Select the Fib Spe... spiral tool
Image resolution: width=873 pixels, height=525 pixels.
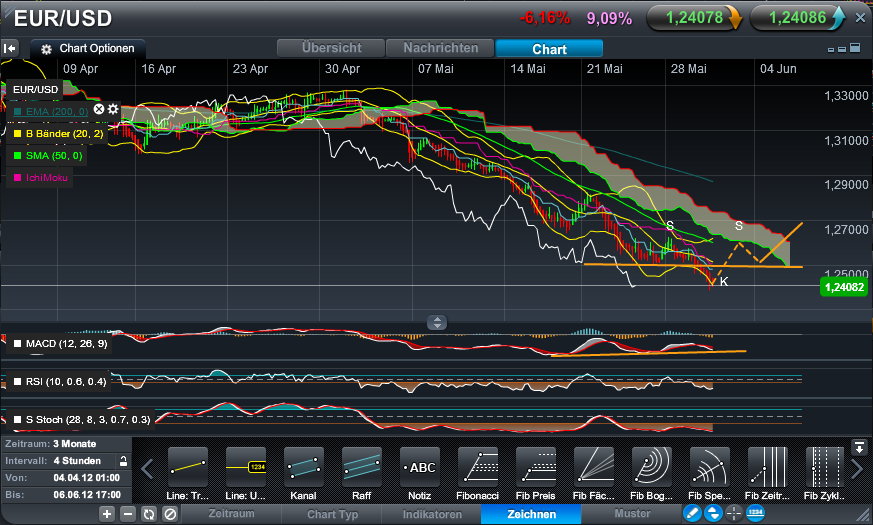709,468
